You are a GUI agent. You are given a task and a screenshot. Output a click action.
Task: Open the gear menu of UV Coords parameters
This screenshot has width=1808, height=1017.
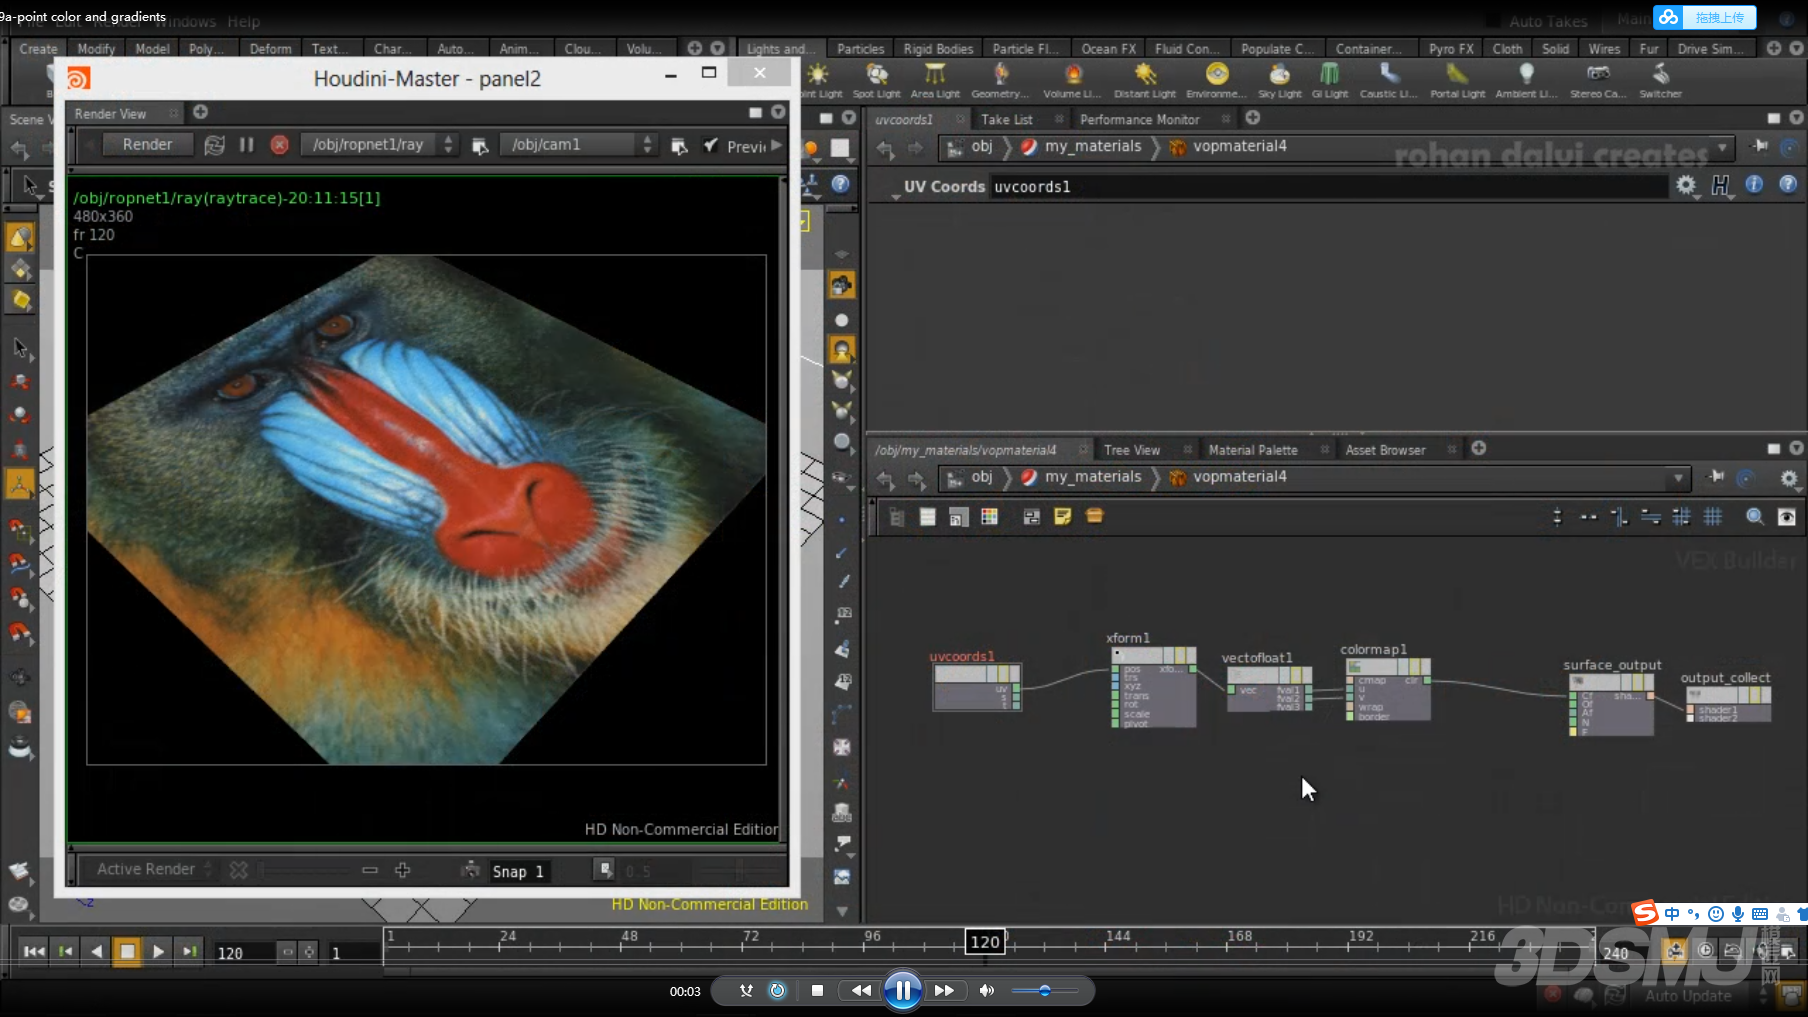pyautogui.click(x=1686, y=185)
